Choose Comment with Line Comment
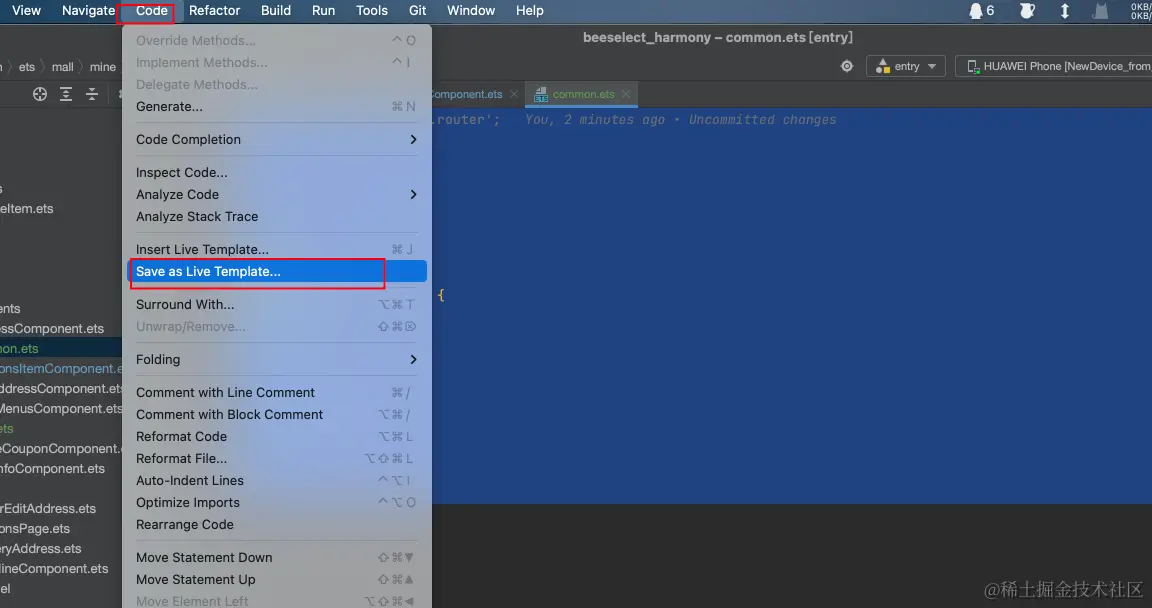The image size is (1152, 608). (276, 393)
